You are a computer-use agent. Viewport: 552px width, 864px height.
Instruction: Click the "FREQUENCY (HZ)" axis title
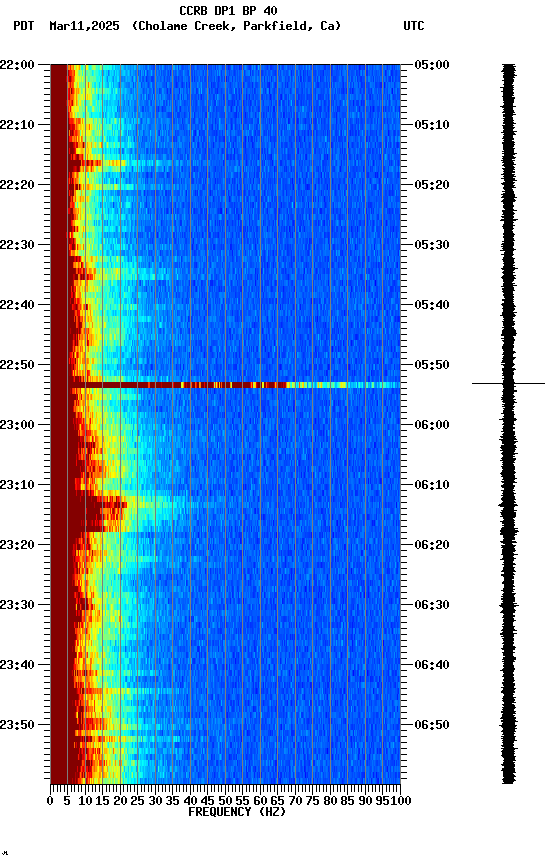click(237, 813)
